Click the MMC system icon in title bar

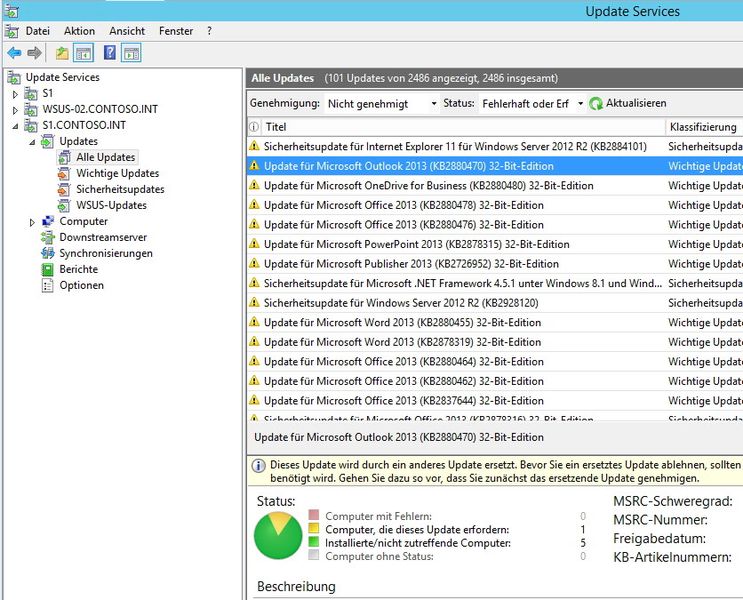(x=11, y=11)
